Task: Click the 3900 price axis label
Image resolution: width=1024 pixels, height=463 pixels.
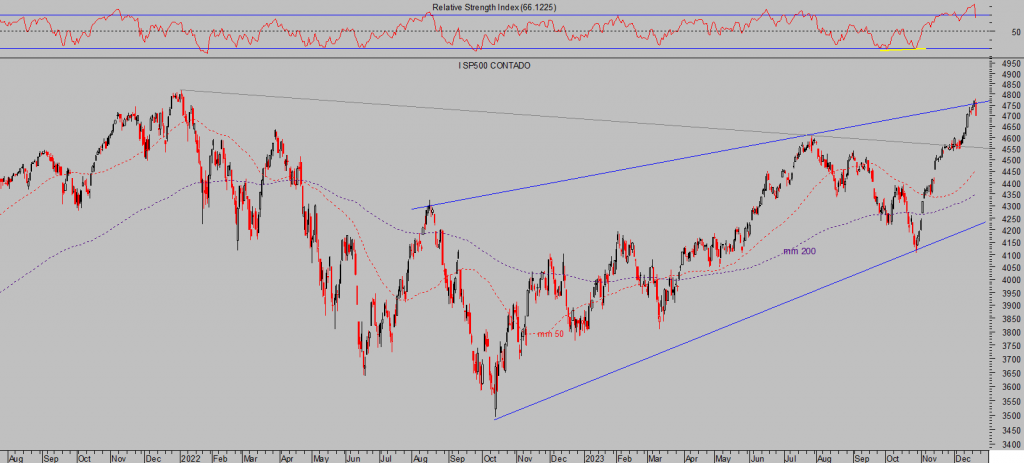Action: point(1011,306)
